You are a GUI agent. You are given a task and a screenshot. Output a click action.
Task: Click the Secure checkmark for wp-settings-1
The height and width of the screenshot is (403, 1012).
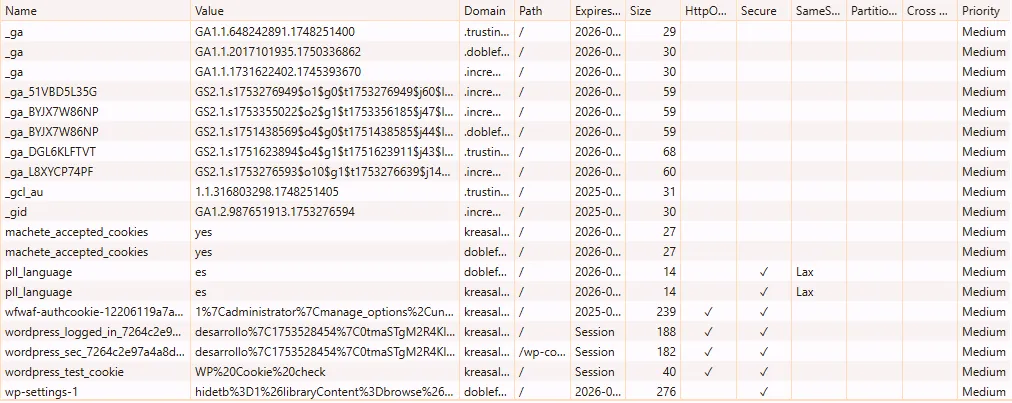(x=764, y=392)
